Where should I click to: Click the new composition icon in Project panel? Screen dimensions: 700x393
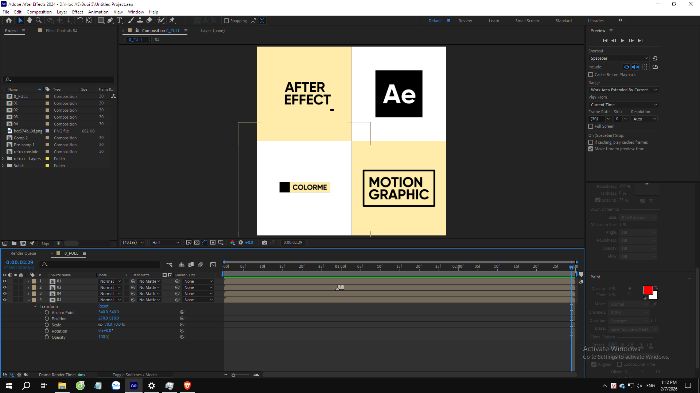point(23,243)
